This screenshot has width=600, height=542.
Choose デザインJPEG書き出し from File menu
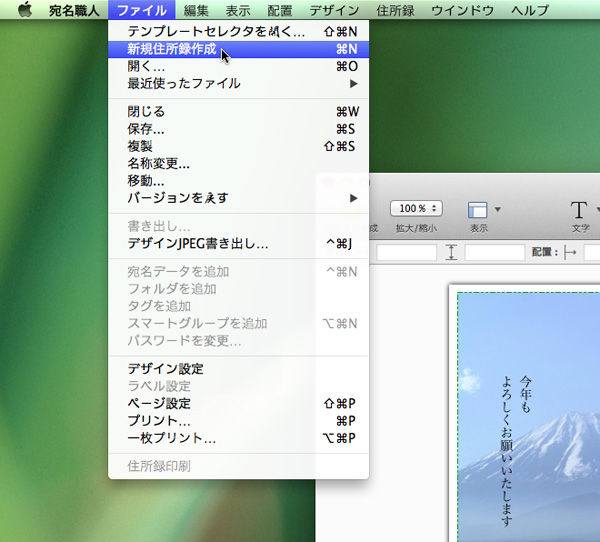tap(197, 243)
